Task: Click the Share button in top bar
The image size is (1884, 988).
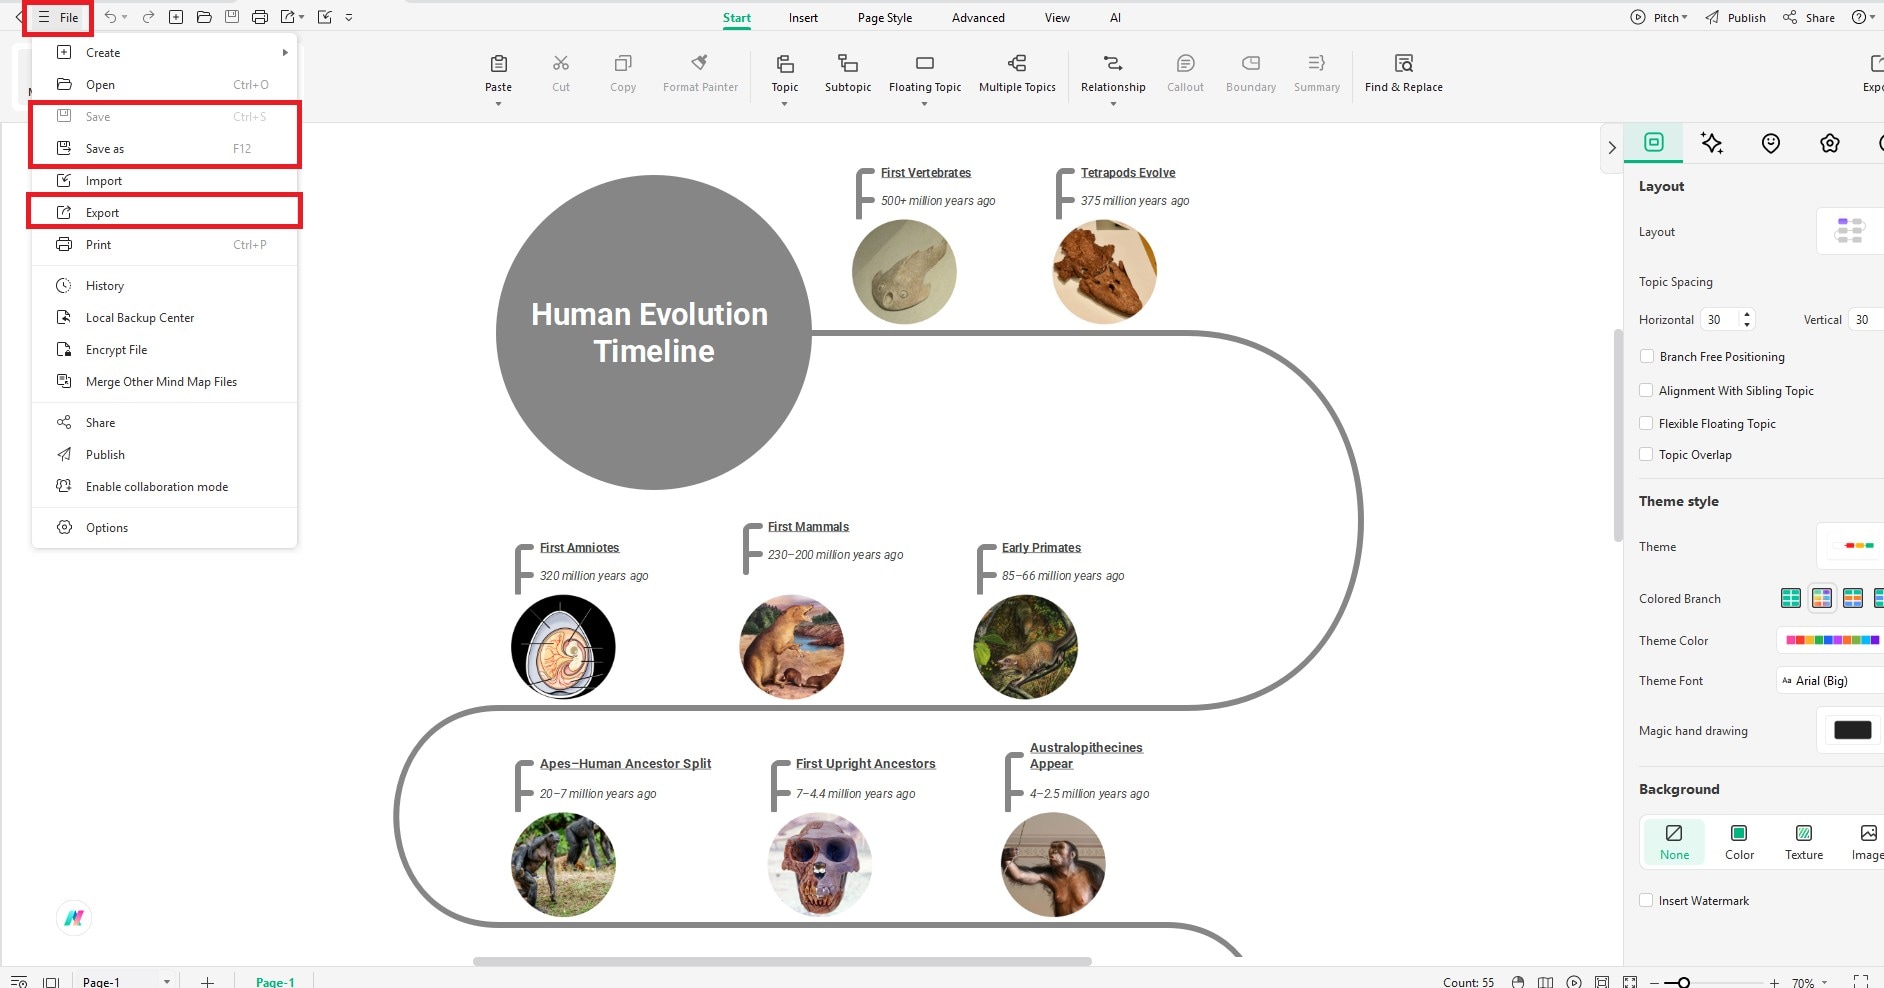Action: point(1809,17)
